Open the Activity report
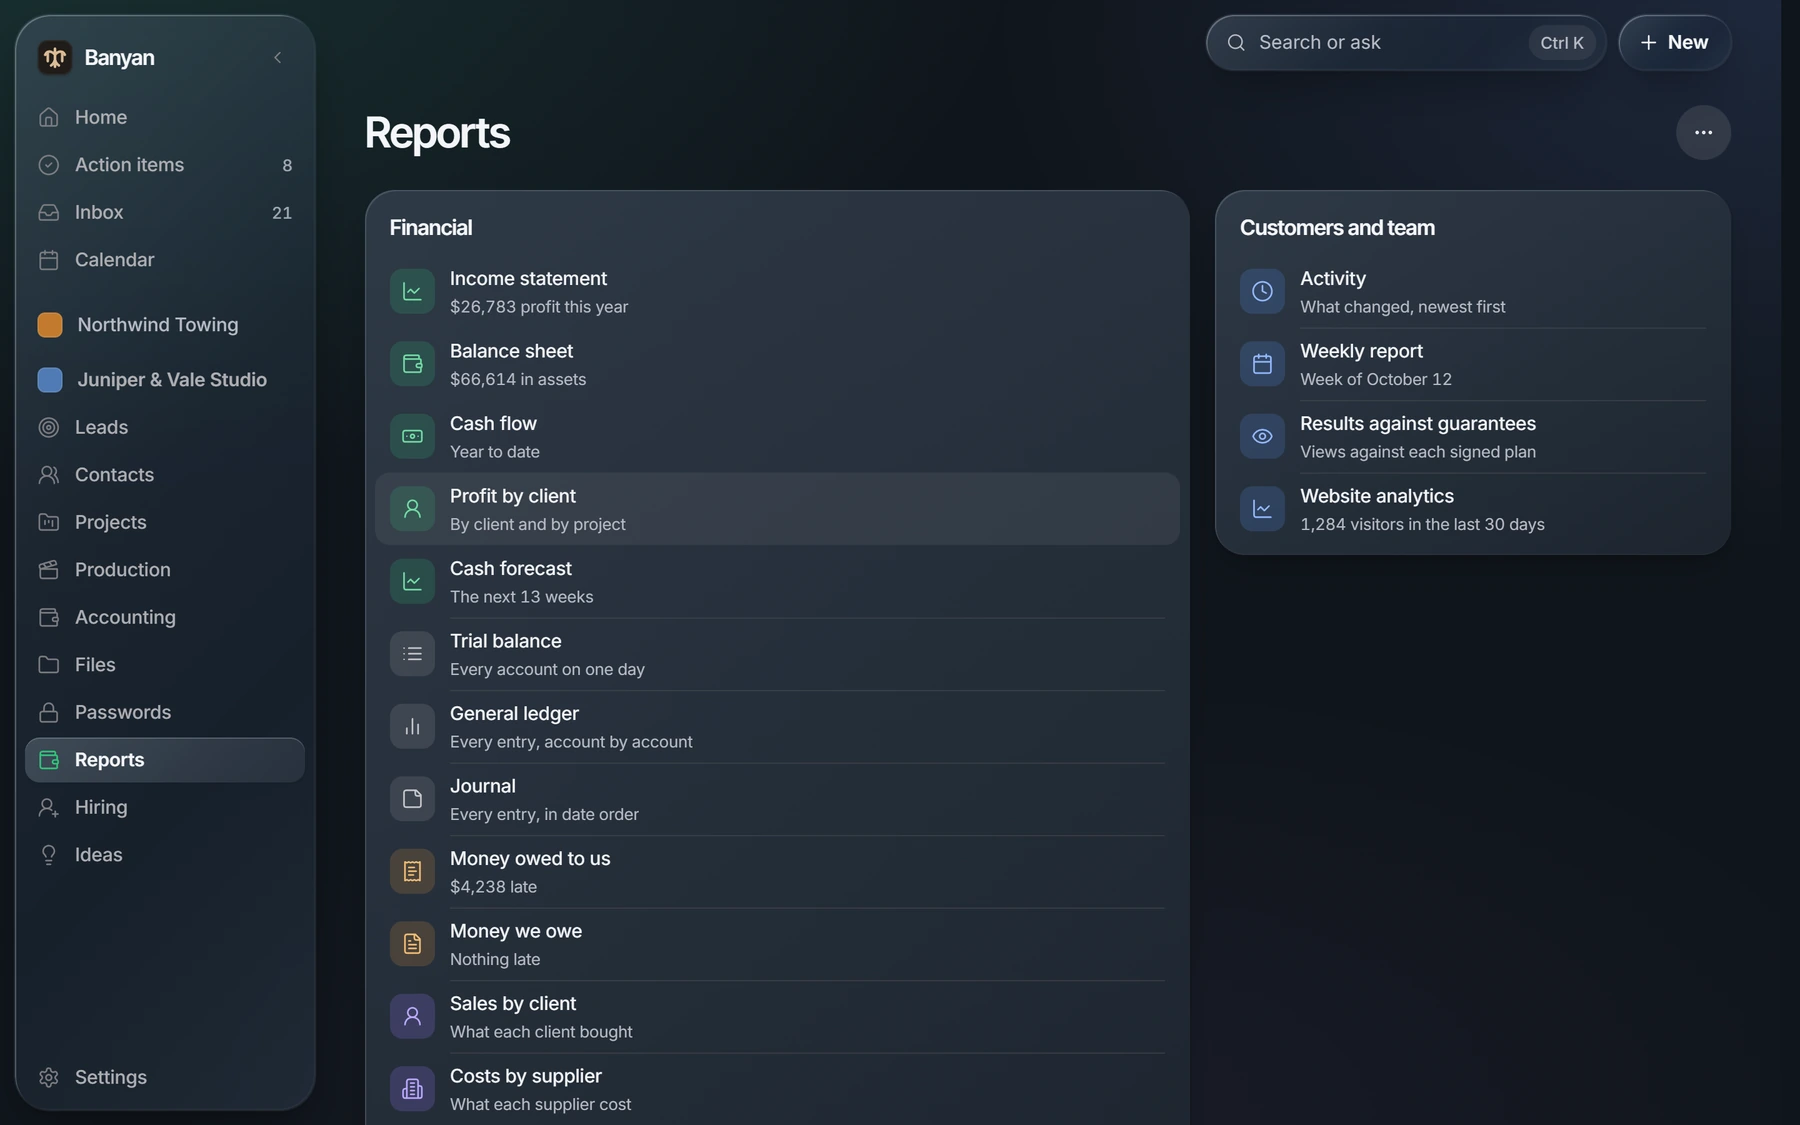This screenshot has height=1125, width=1800. coord(1472,292)
